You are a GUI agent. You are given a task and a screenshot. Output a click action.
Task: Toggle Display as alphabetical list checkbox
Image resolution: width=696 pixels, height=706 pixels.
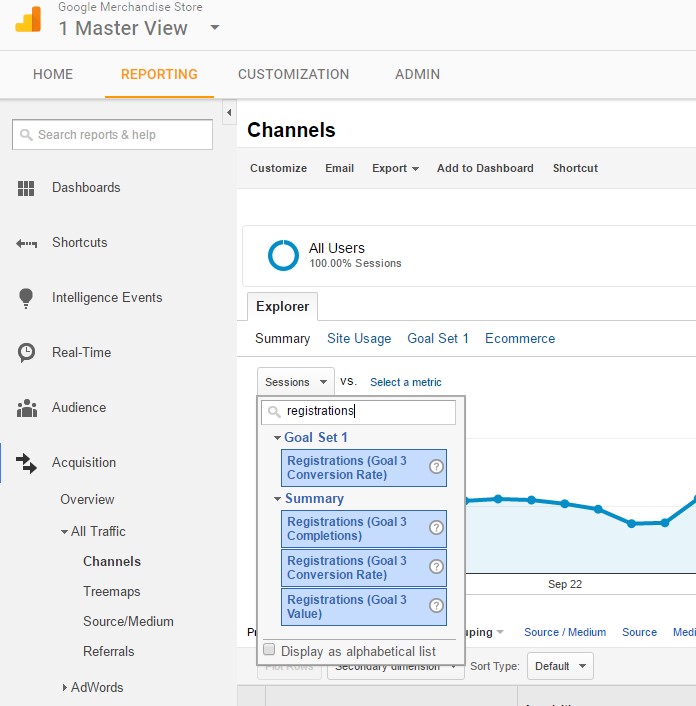[x=269, y=649]
